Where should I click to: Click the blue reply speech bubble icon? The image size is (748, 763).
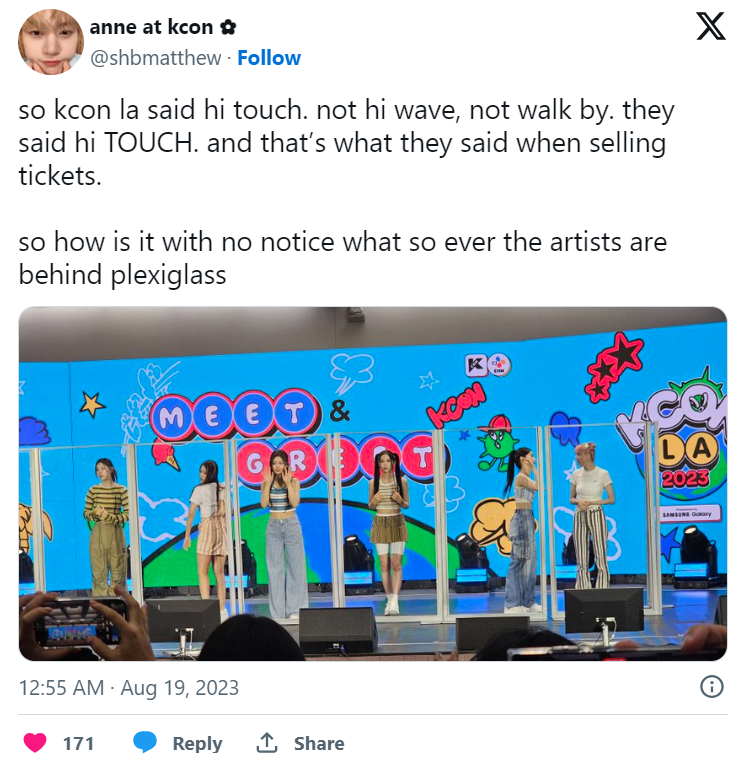pos(146,743)
